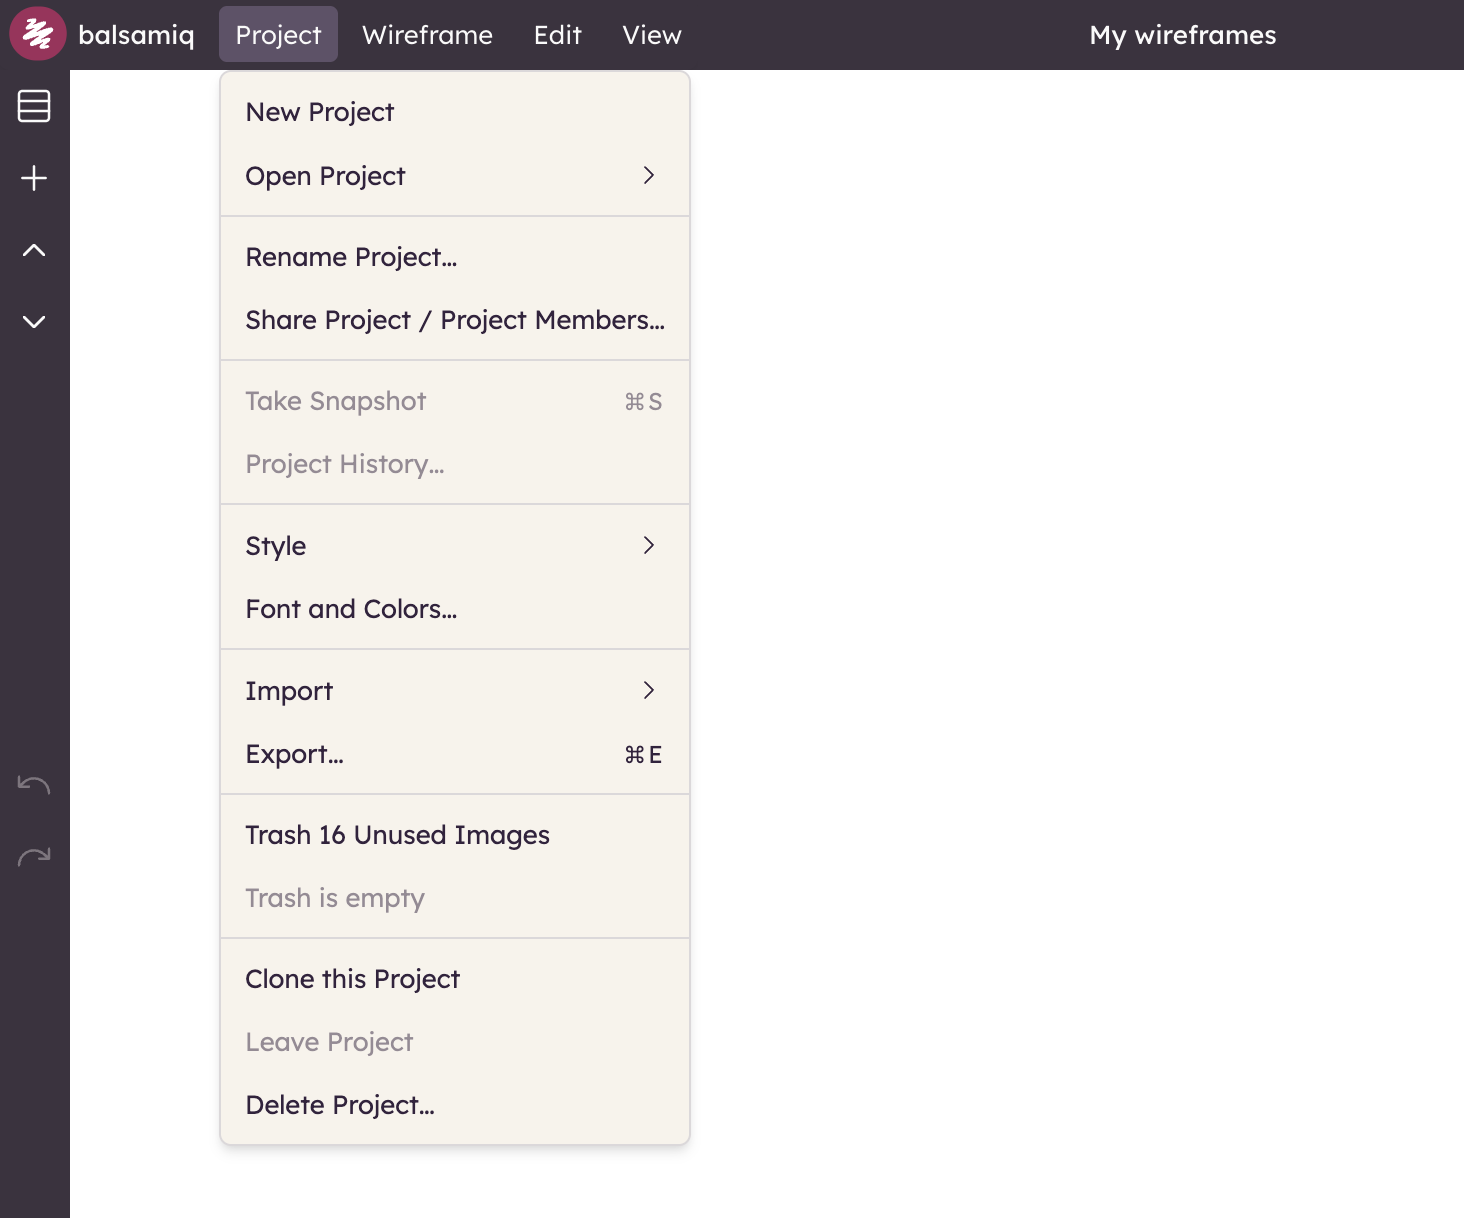Click the undo arrow icon

pos(34,785)
